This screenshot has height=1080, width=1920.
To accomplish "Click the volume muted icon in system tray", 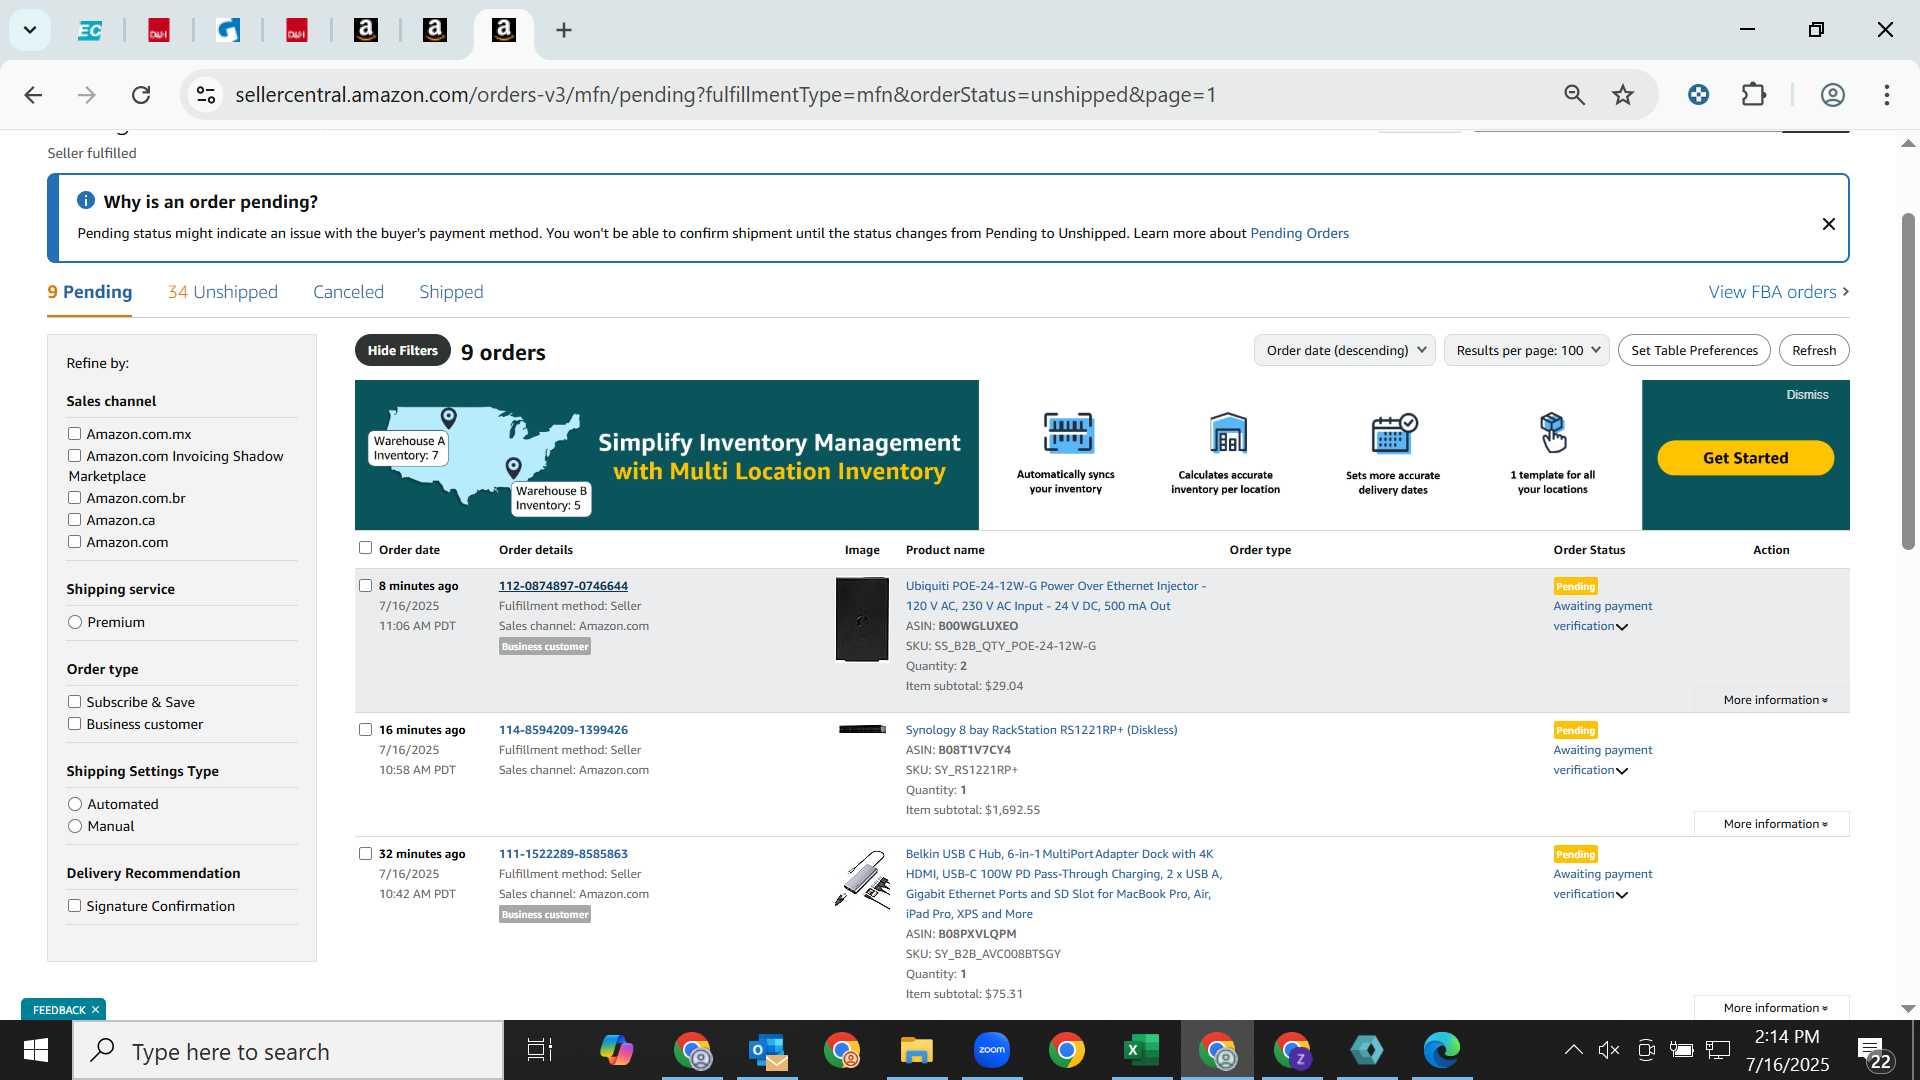I will [1609, 1050].
